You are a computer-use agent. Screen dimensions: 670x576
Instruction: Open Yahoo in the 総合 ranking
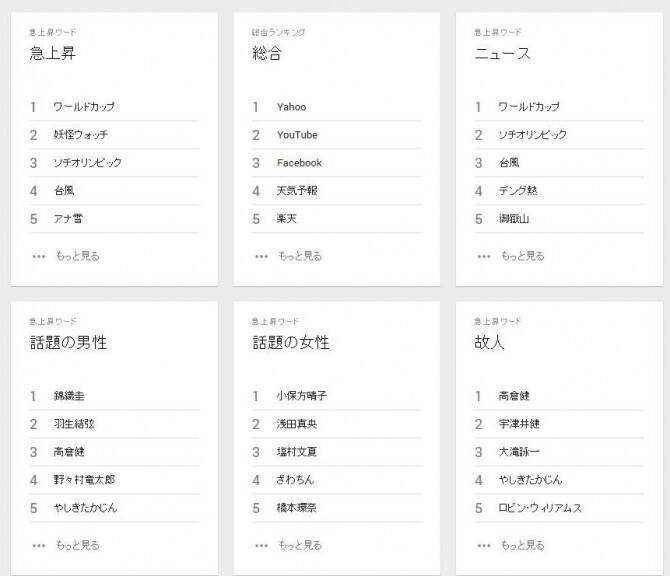coord(292,107)
